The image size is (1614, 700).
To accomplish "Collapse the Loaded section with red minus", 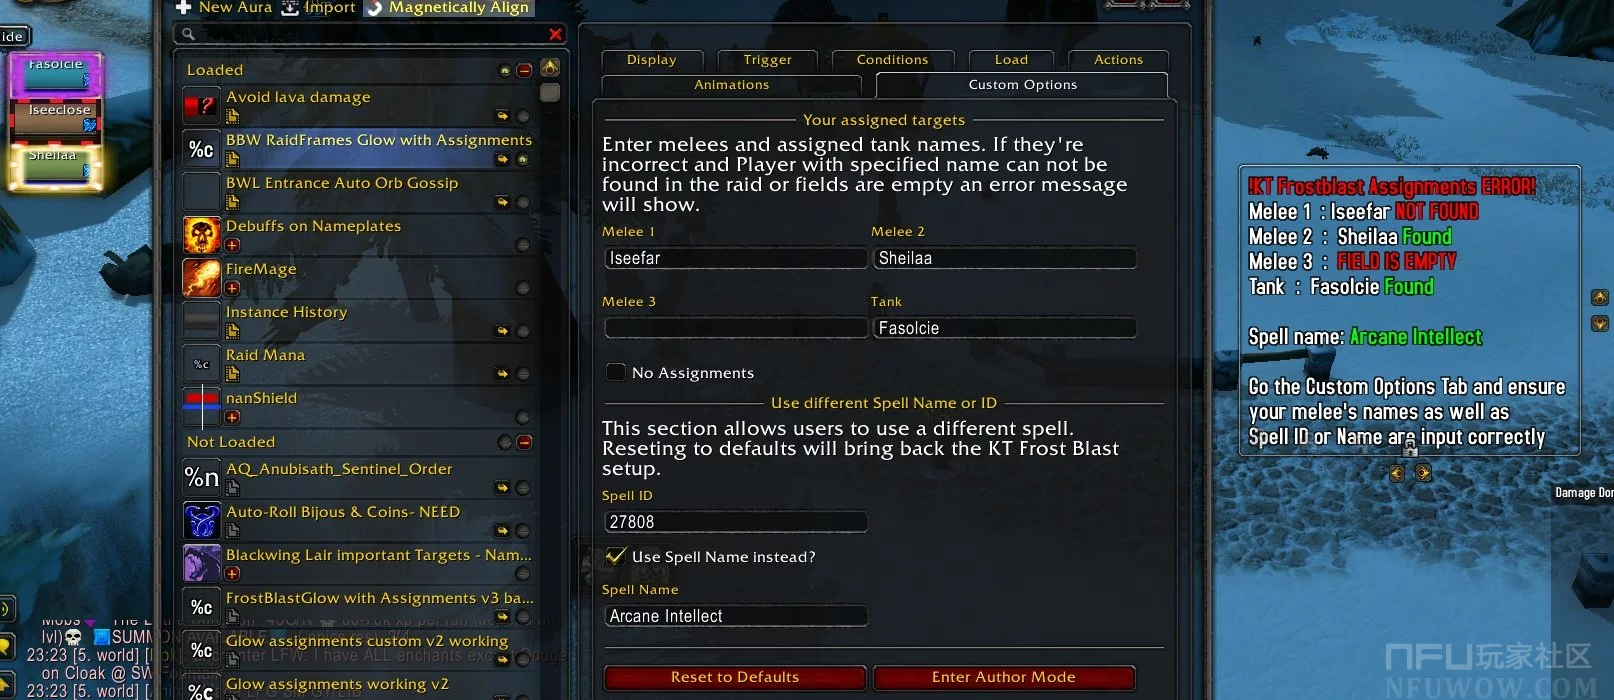I will pos(524,70).
